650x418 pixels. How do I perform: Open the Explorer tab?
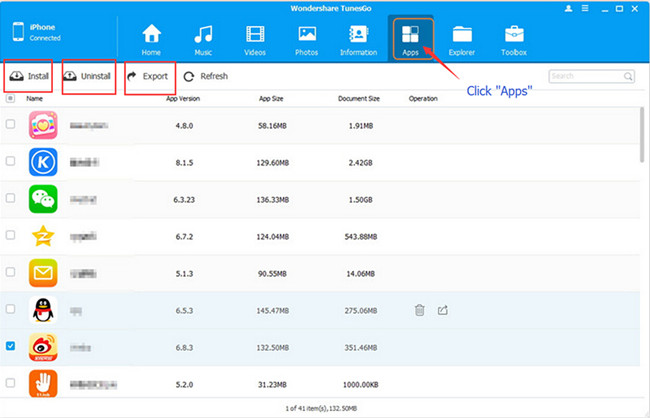462,40
